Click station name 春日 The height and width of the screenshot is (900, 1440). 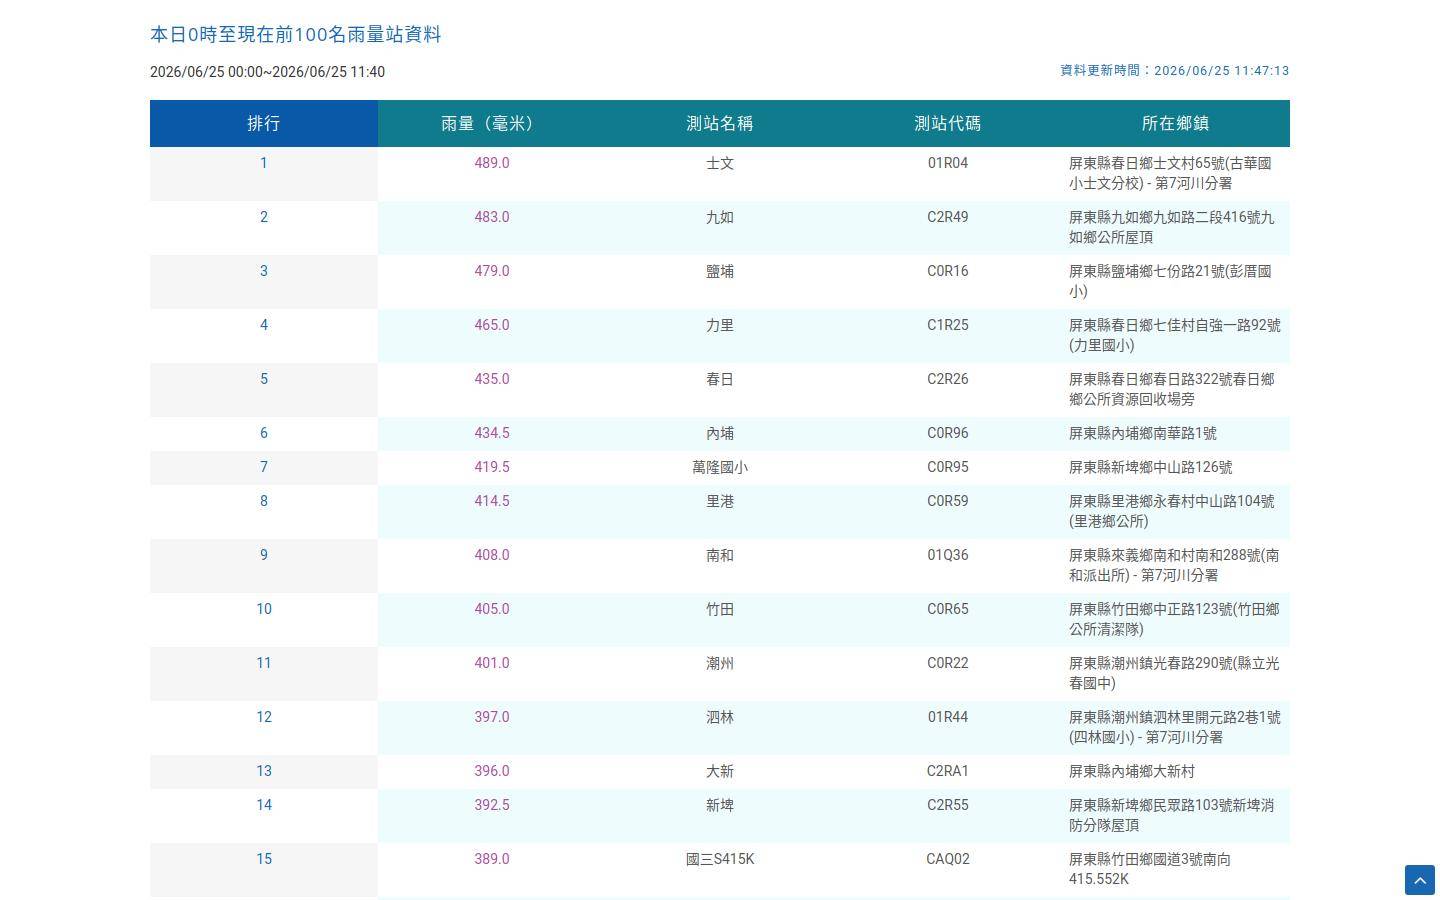720,379
